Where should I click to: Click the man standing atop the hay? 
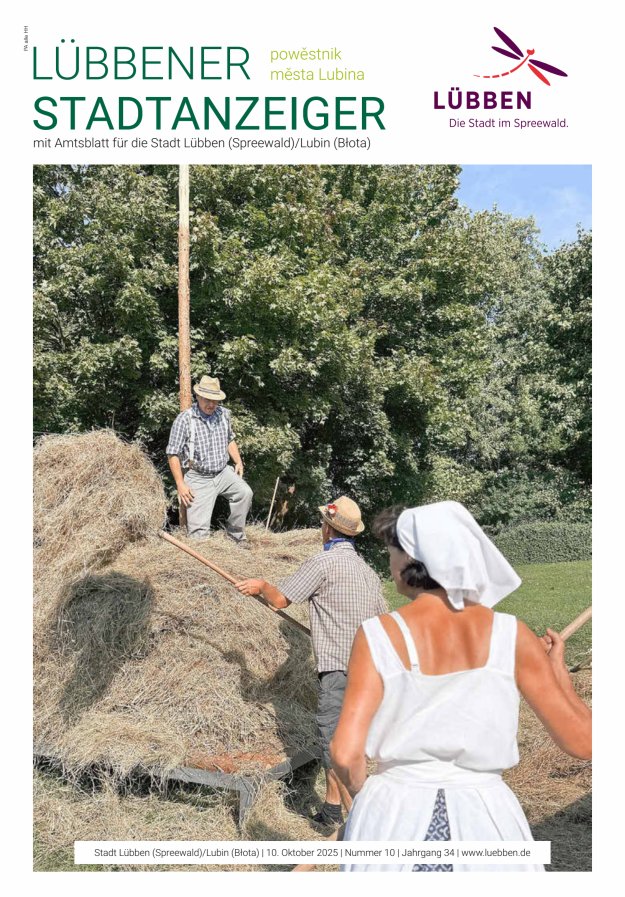209,458
